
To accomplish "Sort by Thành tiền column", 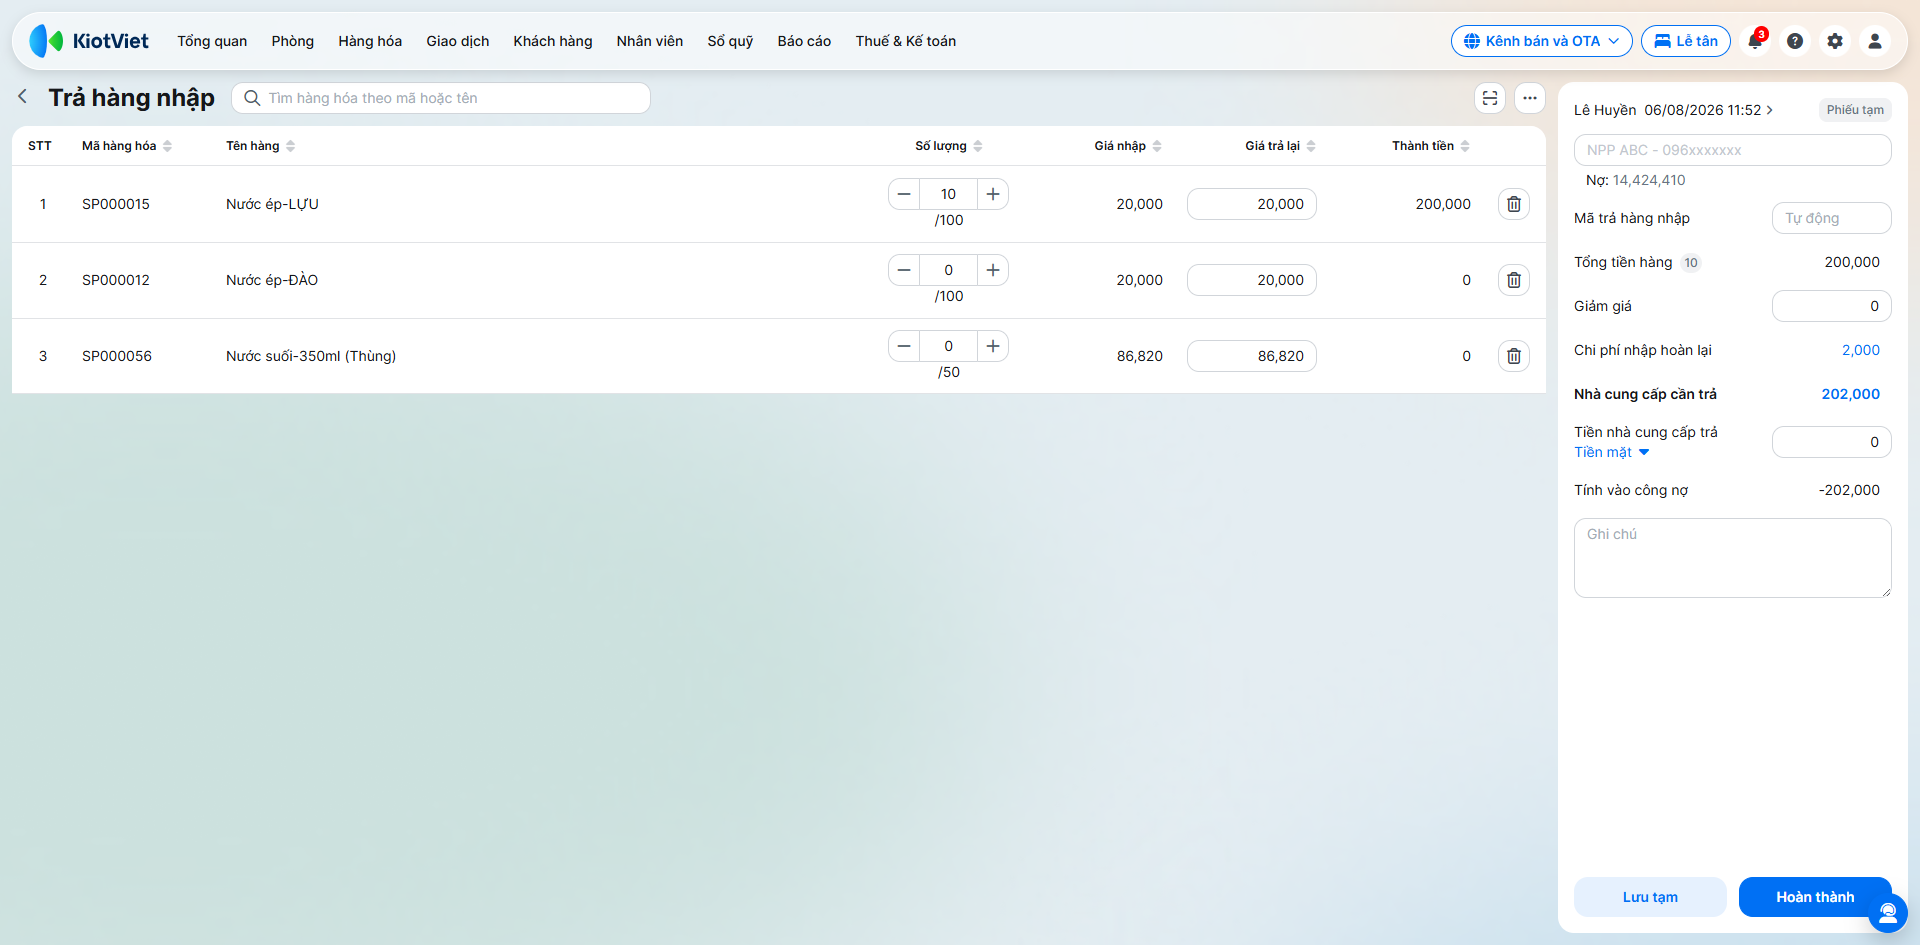I will pos(1431,146).
